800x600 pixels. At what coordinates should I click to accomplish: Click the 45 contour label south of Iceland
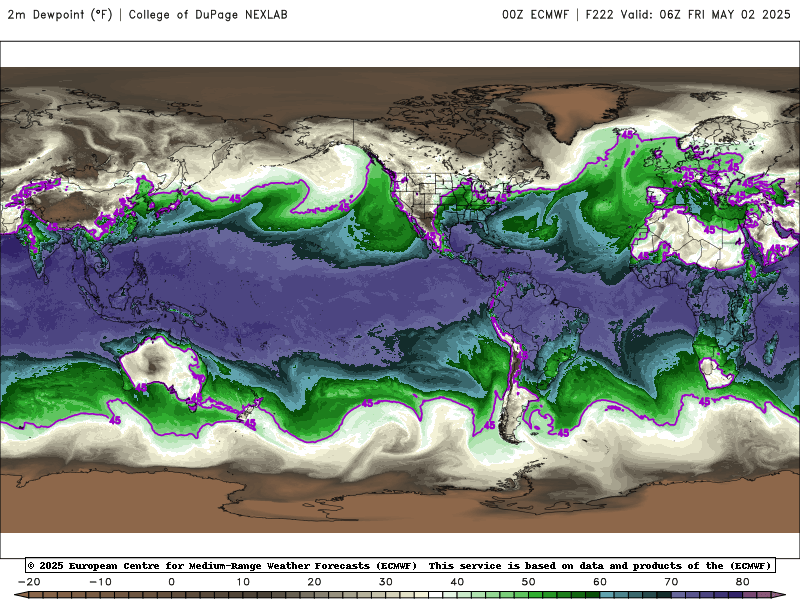pos(627,135)
